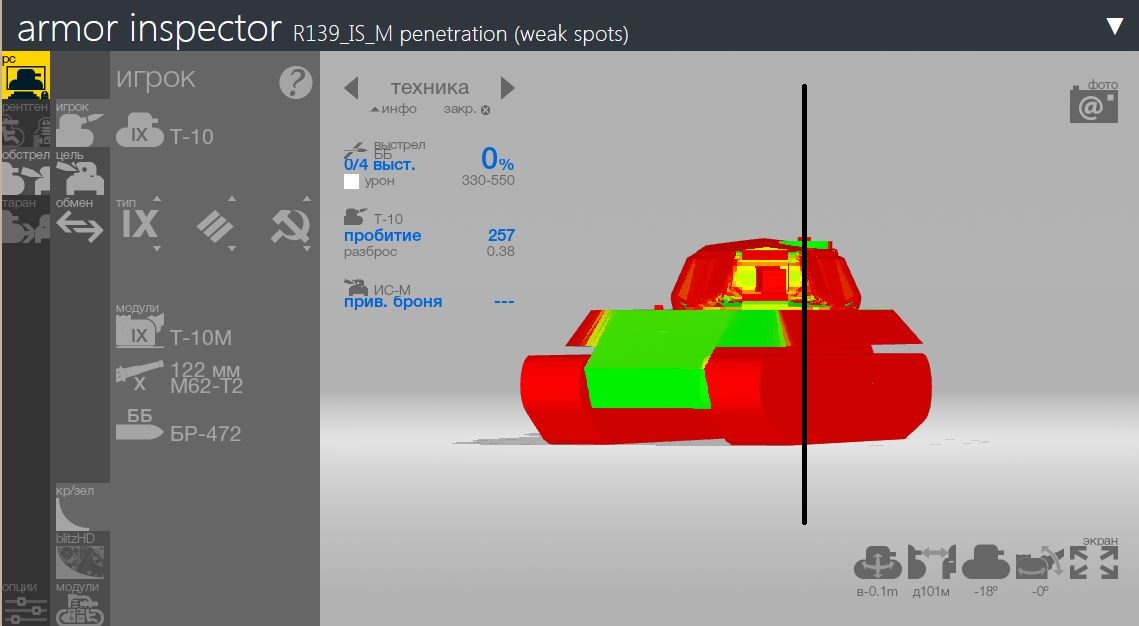Image resolution: width=1139 pixels, height=626 pixels.
Task: Select the yellow PC platform tank icon
Action: pos(25,76)
